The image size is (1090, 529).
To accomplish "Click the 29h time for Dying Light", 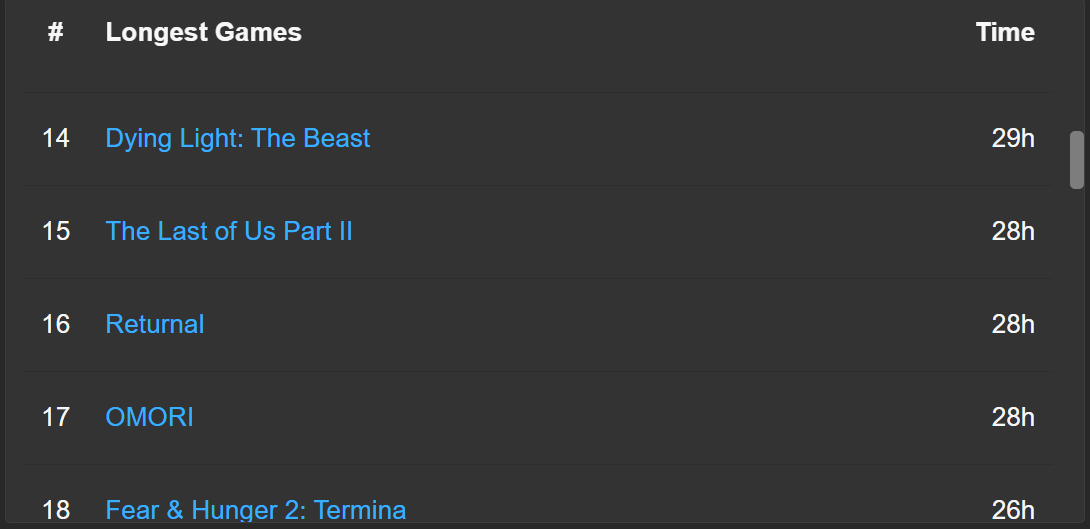I will tap(1012, 138).
